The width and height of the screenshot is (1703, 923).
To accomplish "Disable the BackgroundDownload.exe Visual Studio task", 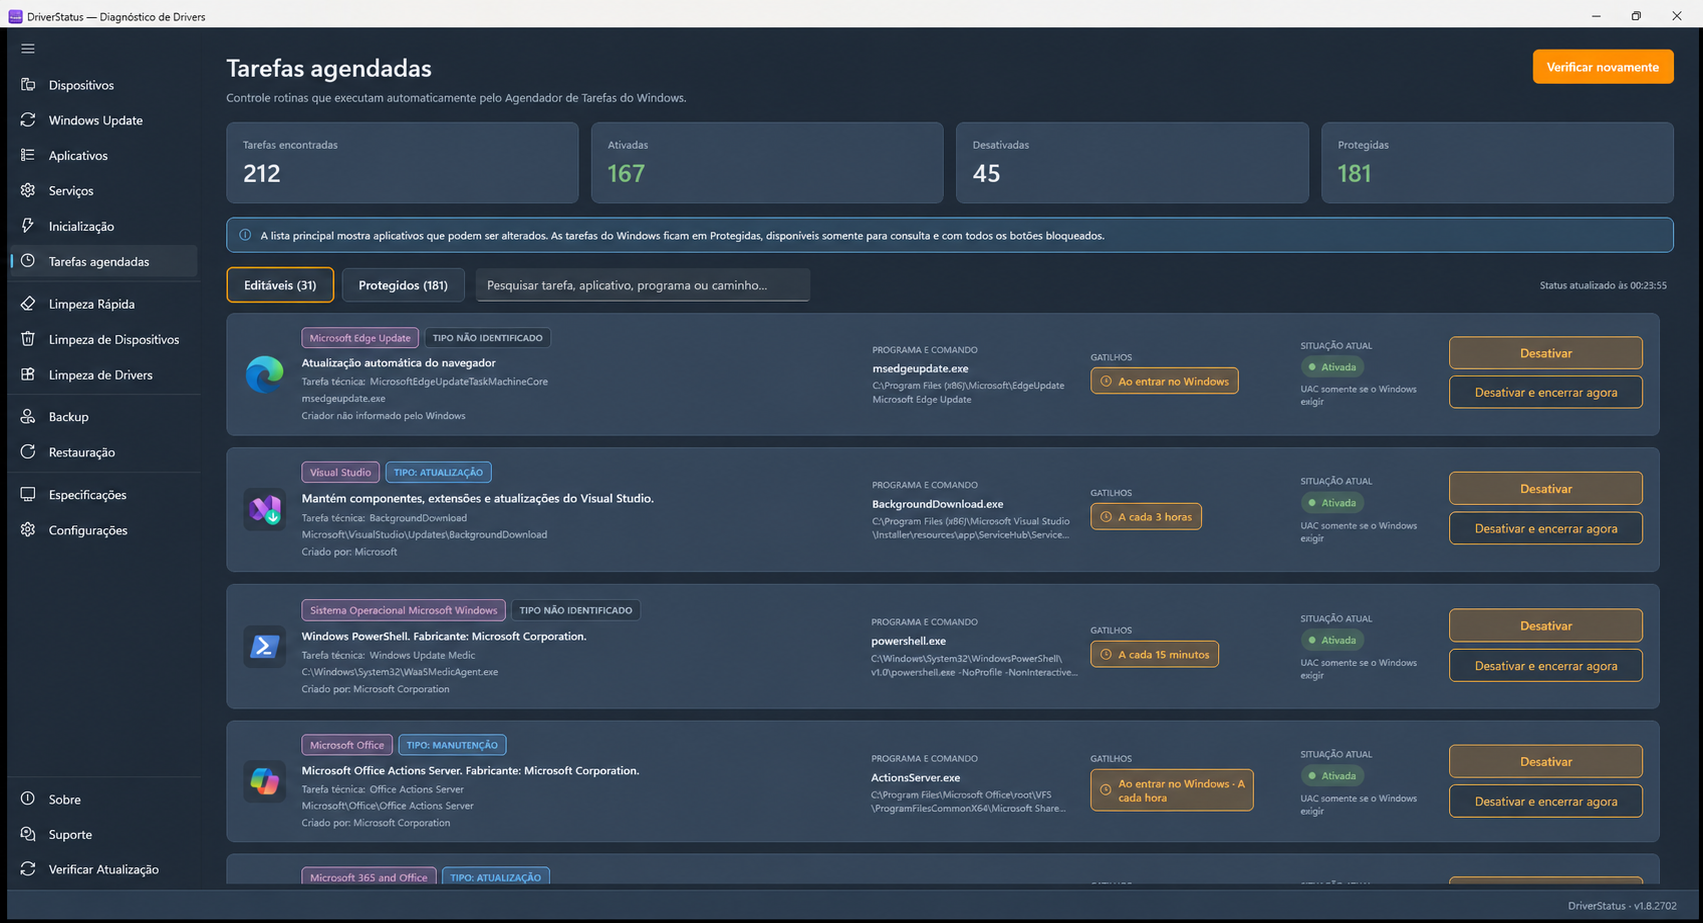I will [x=1545, y=488].
